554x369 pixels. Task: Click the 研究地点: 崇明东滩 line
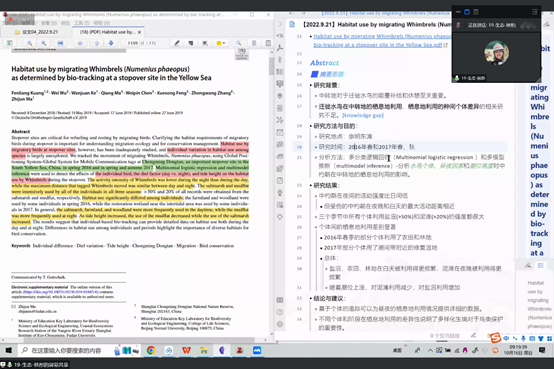(x=345, y=136)
